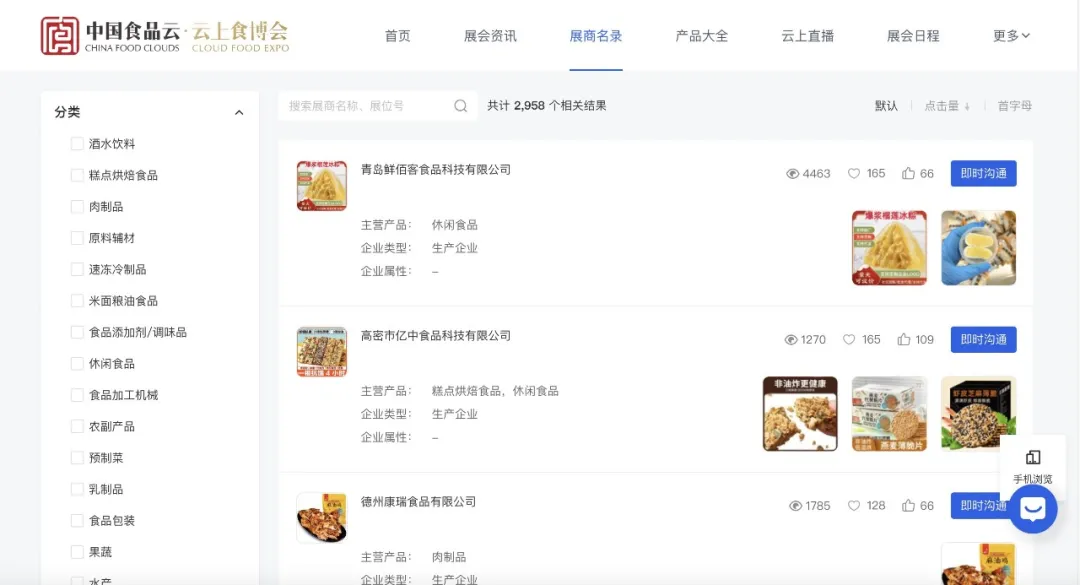Image resolution: width=1080 pixels, height=585 pixels.
Task: Click the China Food Clouds logo
Action: [x=165, y=36]
